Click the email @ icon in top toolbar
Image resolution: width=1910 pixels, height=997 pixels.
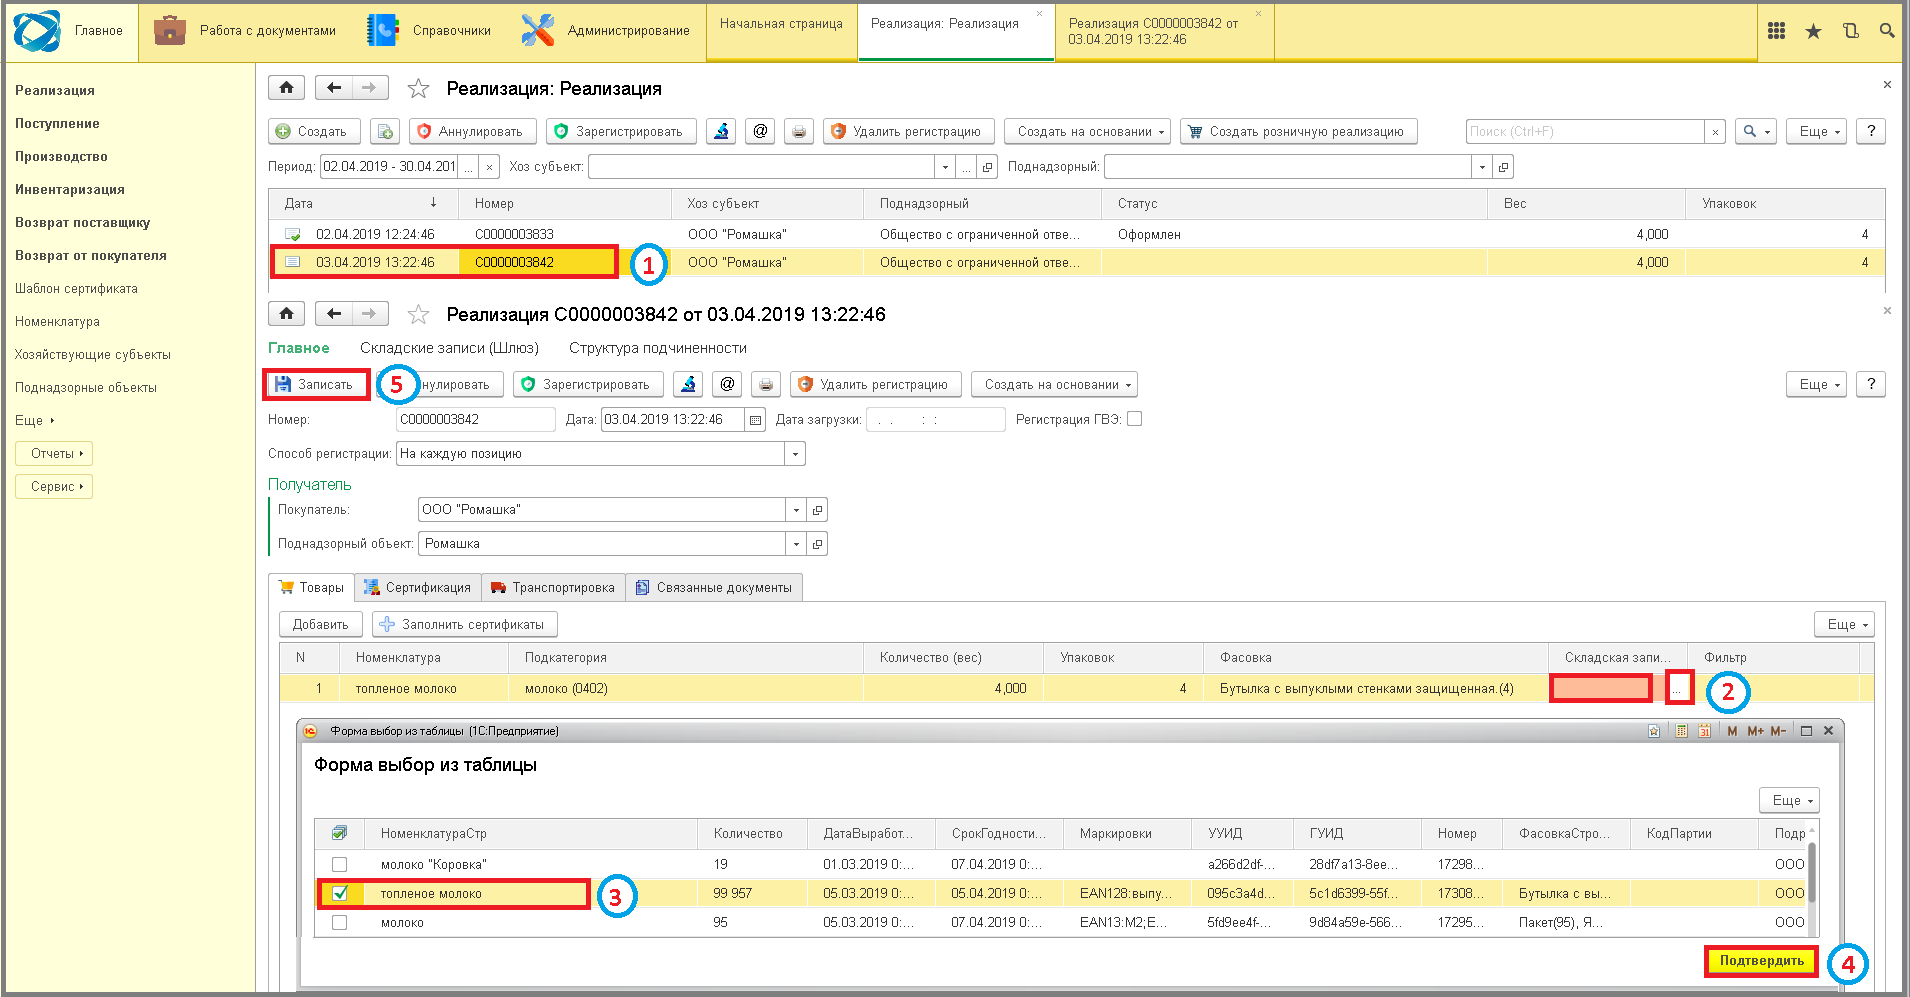pos(760,131)
